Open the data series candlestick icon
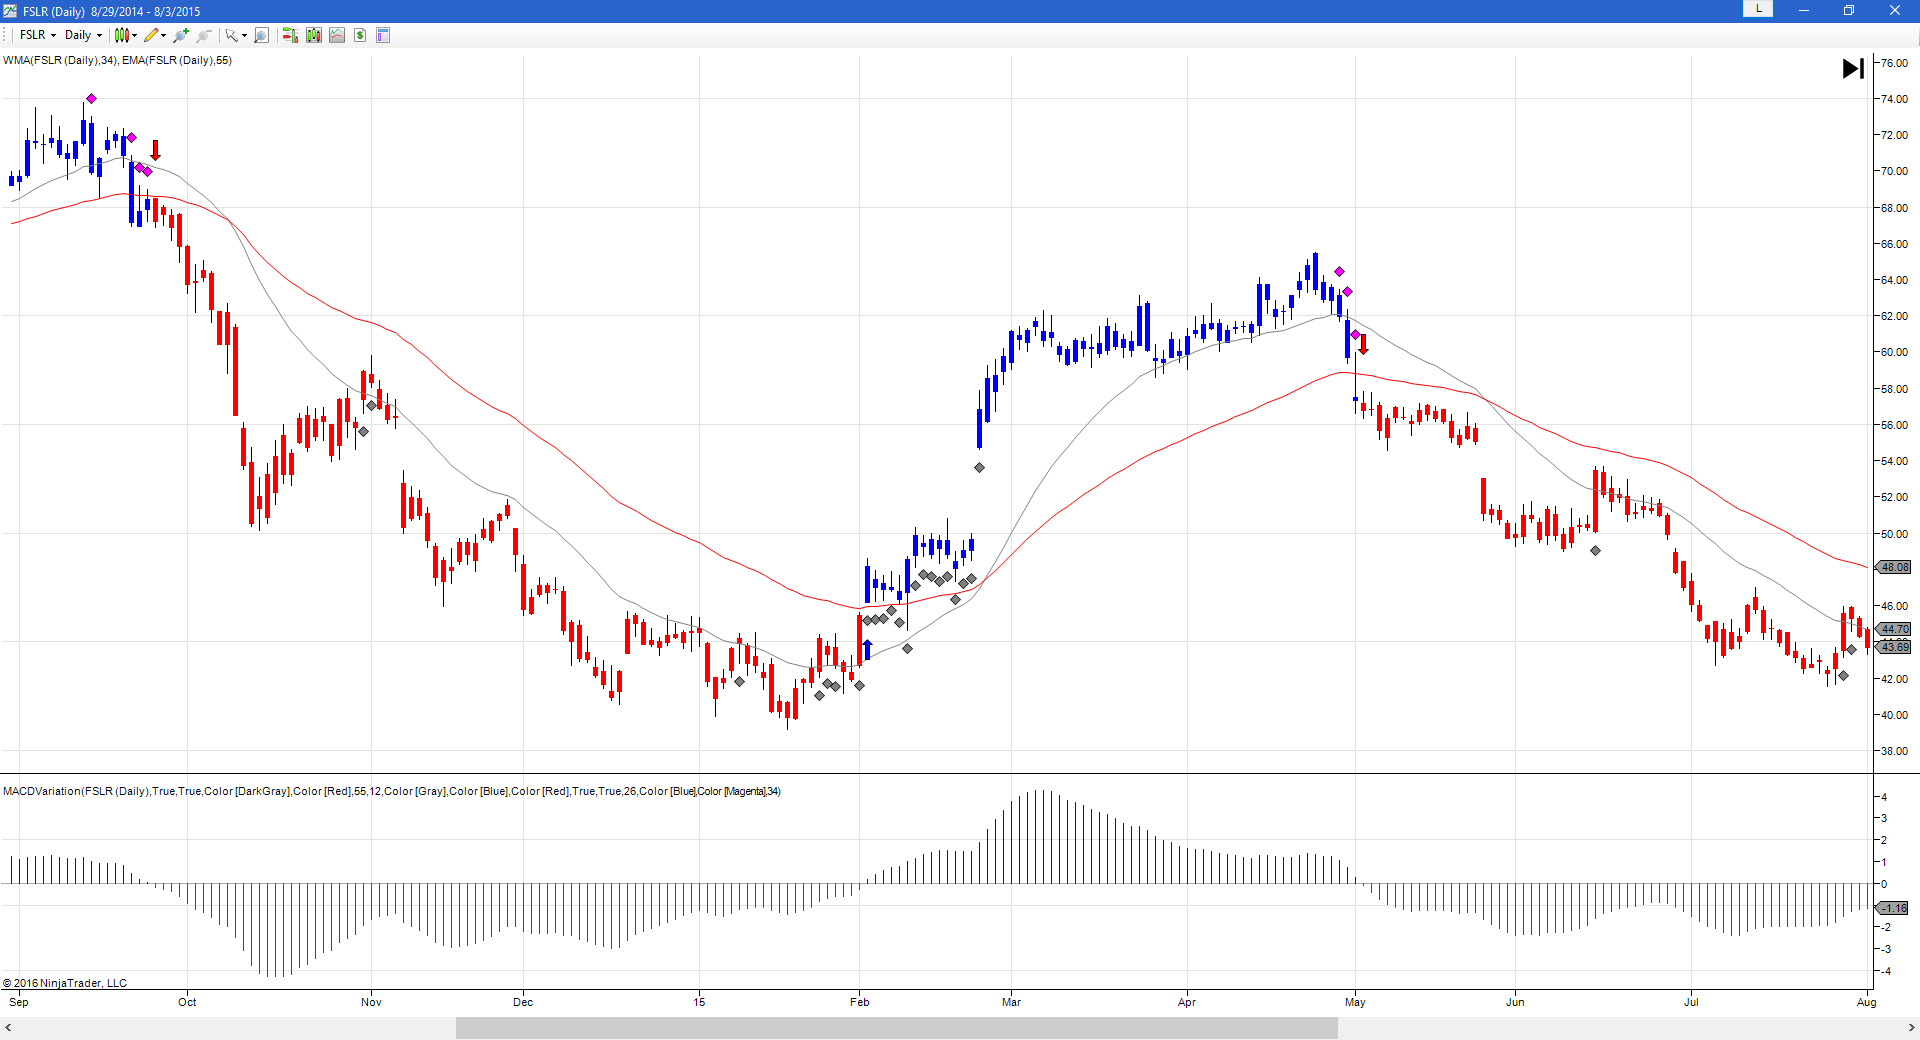1920x1040 pixels. click(x=314, y=35)
